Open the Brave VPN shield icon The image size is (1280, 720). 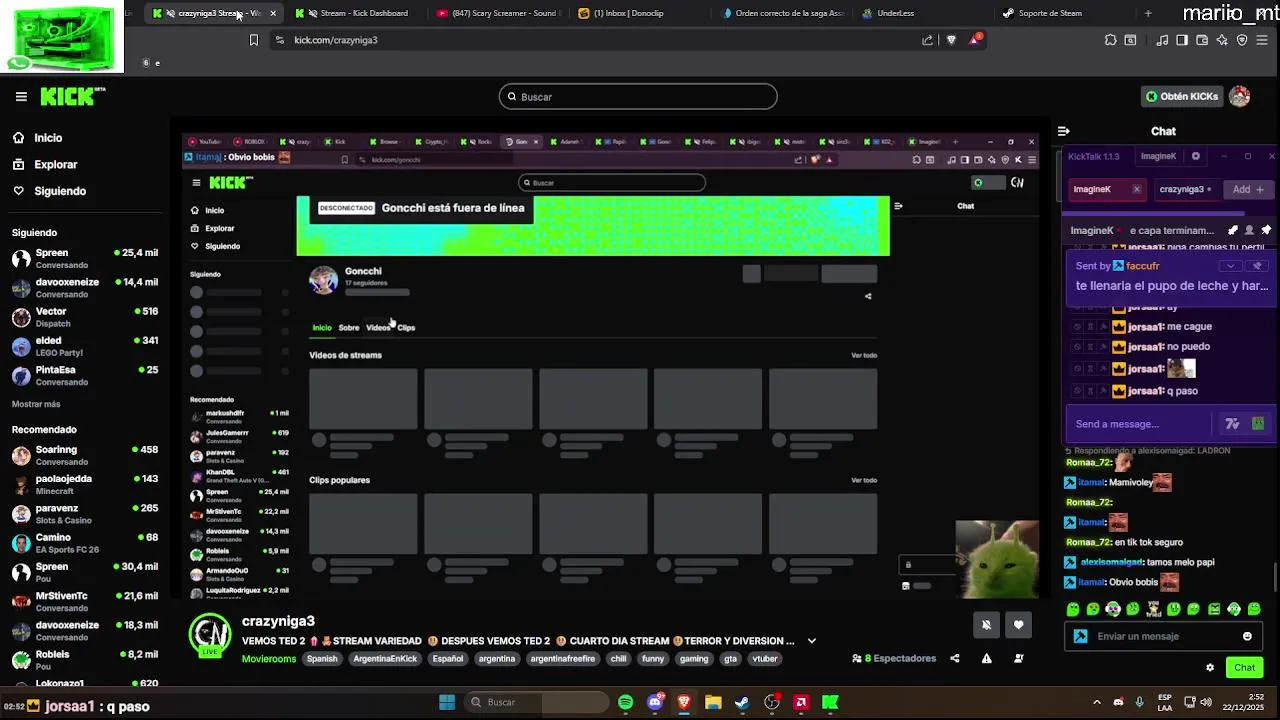(x=1242, y=40)
